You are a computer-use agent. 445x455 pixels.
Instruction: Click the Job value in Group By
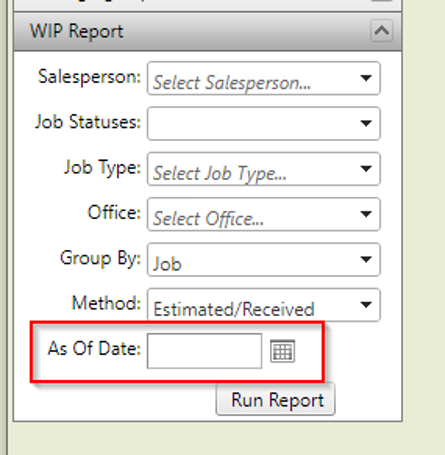(x=167, y=264)
